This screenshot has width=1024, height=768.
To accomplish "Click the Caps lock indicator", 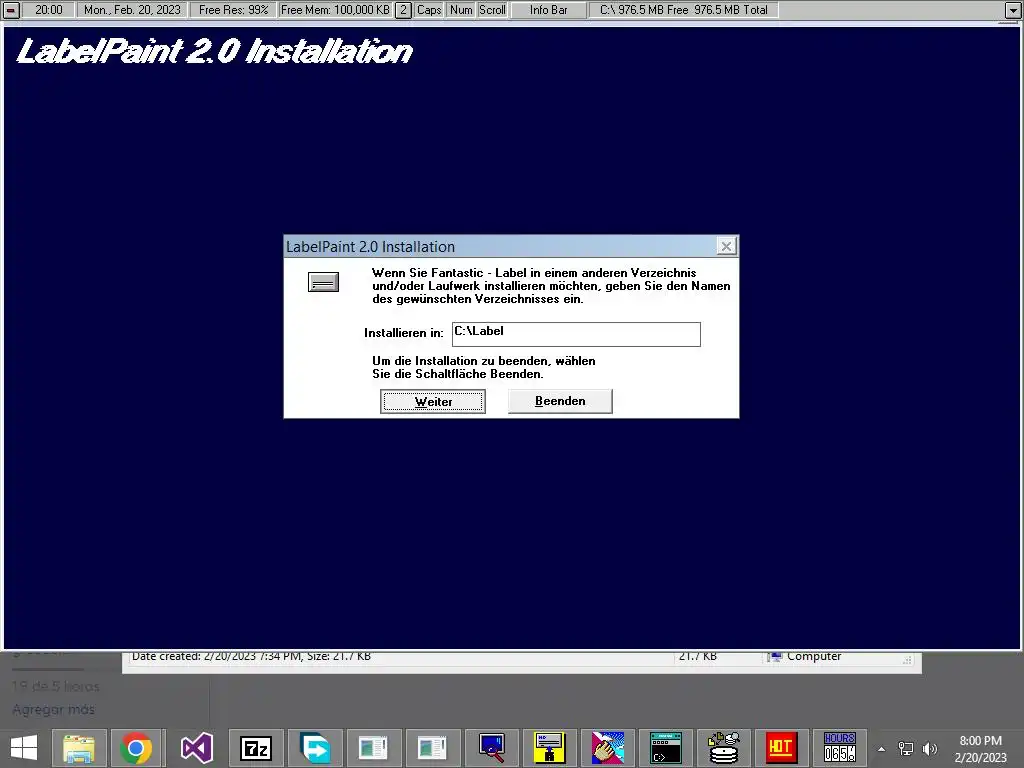I will (x=429, y=10).
